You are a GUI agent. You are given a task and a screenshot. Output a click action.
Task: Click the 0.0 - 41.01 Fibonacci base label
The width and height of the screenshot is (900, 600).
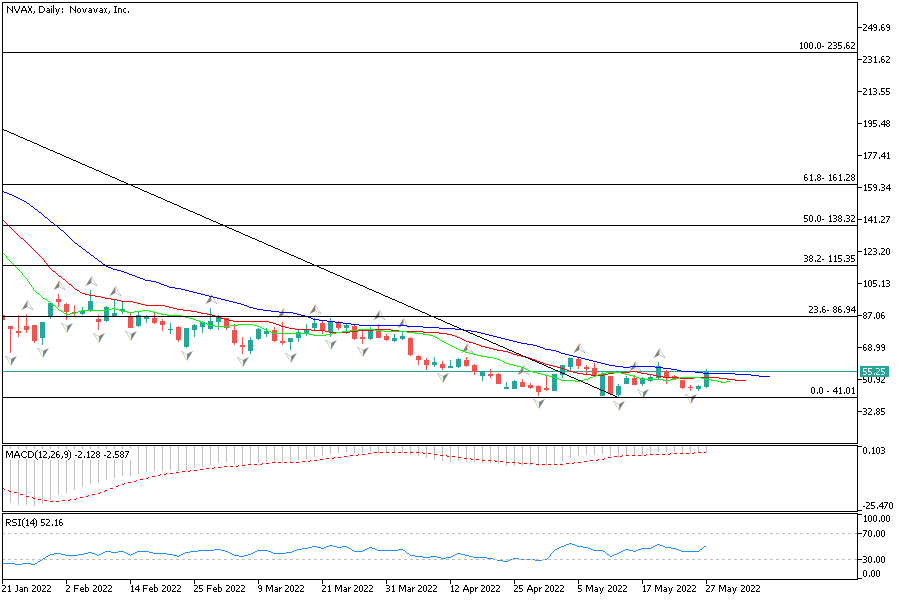[x=833, y=391]
